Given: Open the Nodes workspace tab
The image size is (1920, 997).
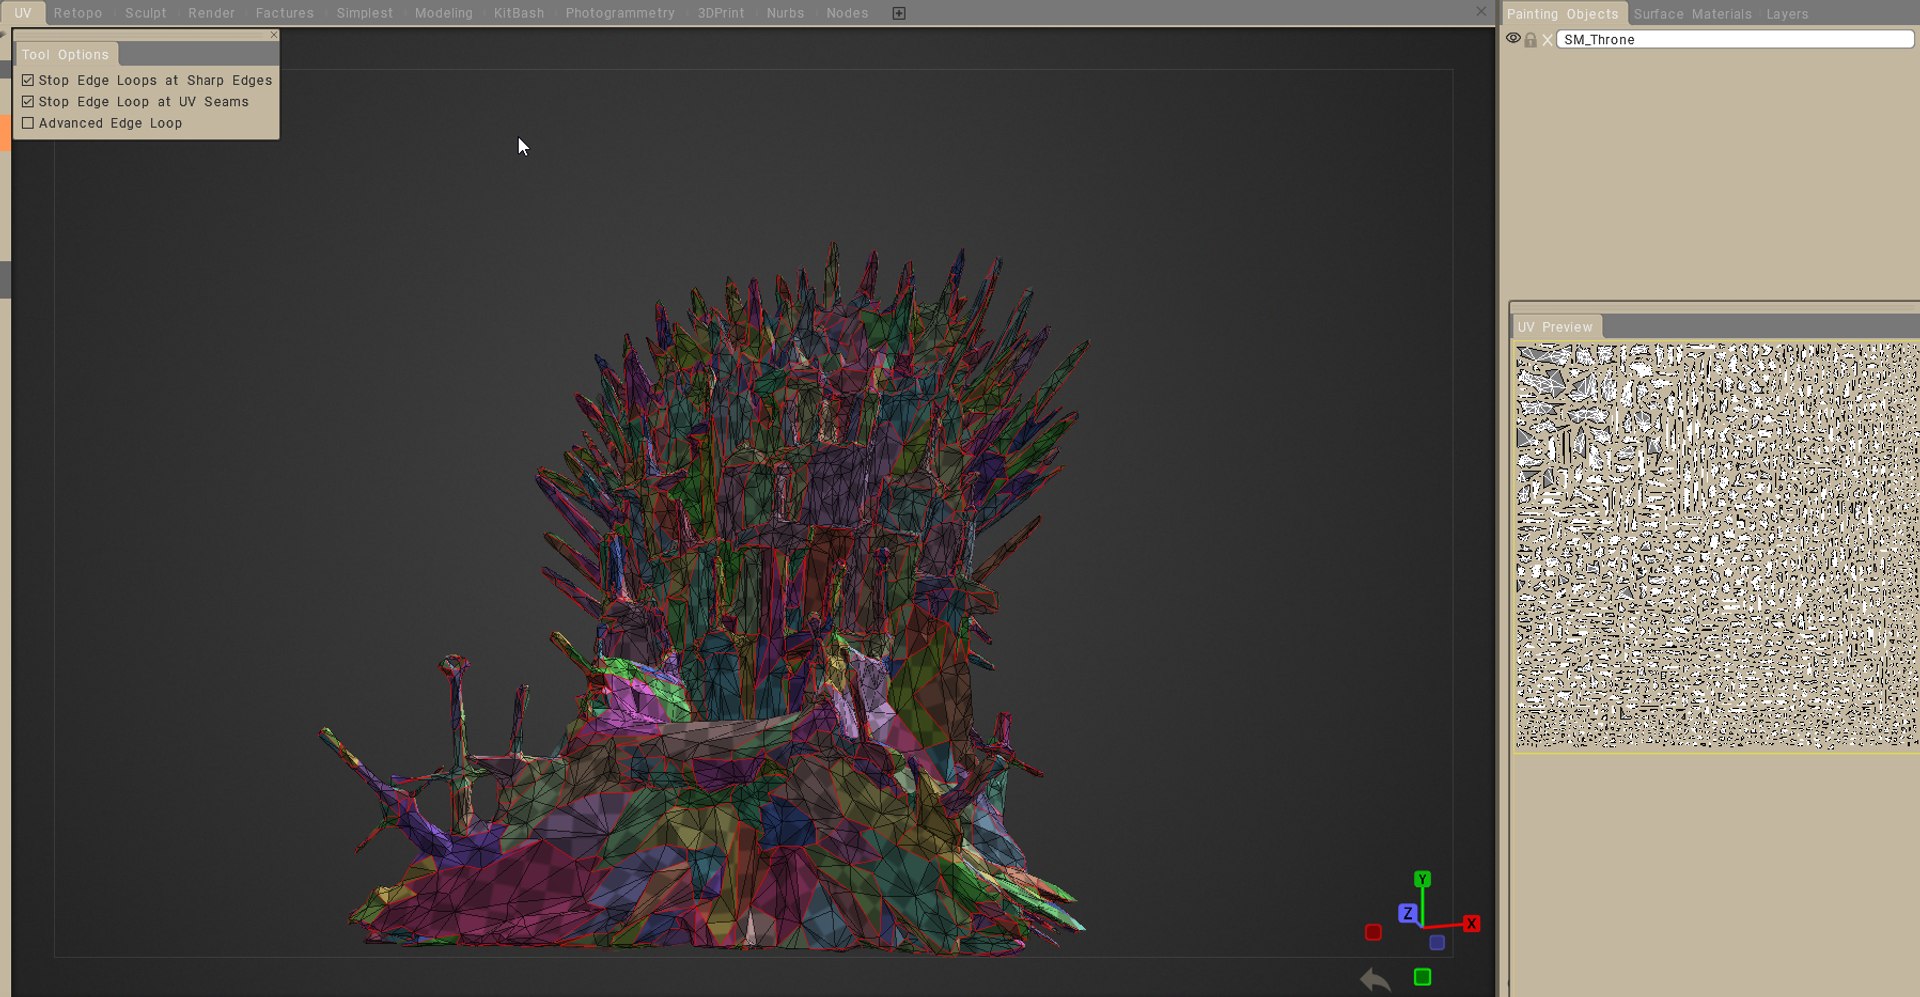Looking at the screenshot, I should pos(847,13).
